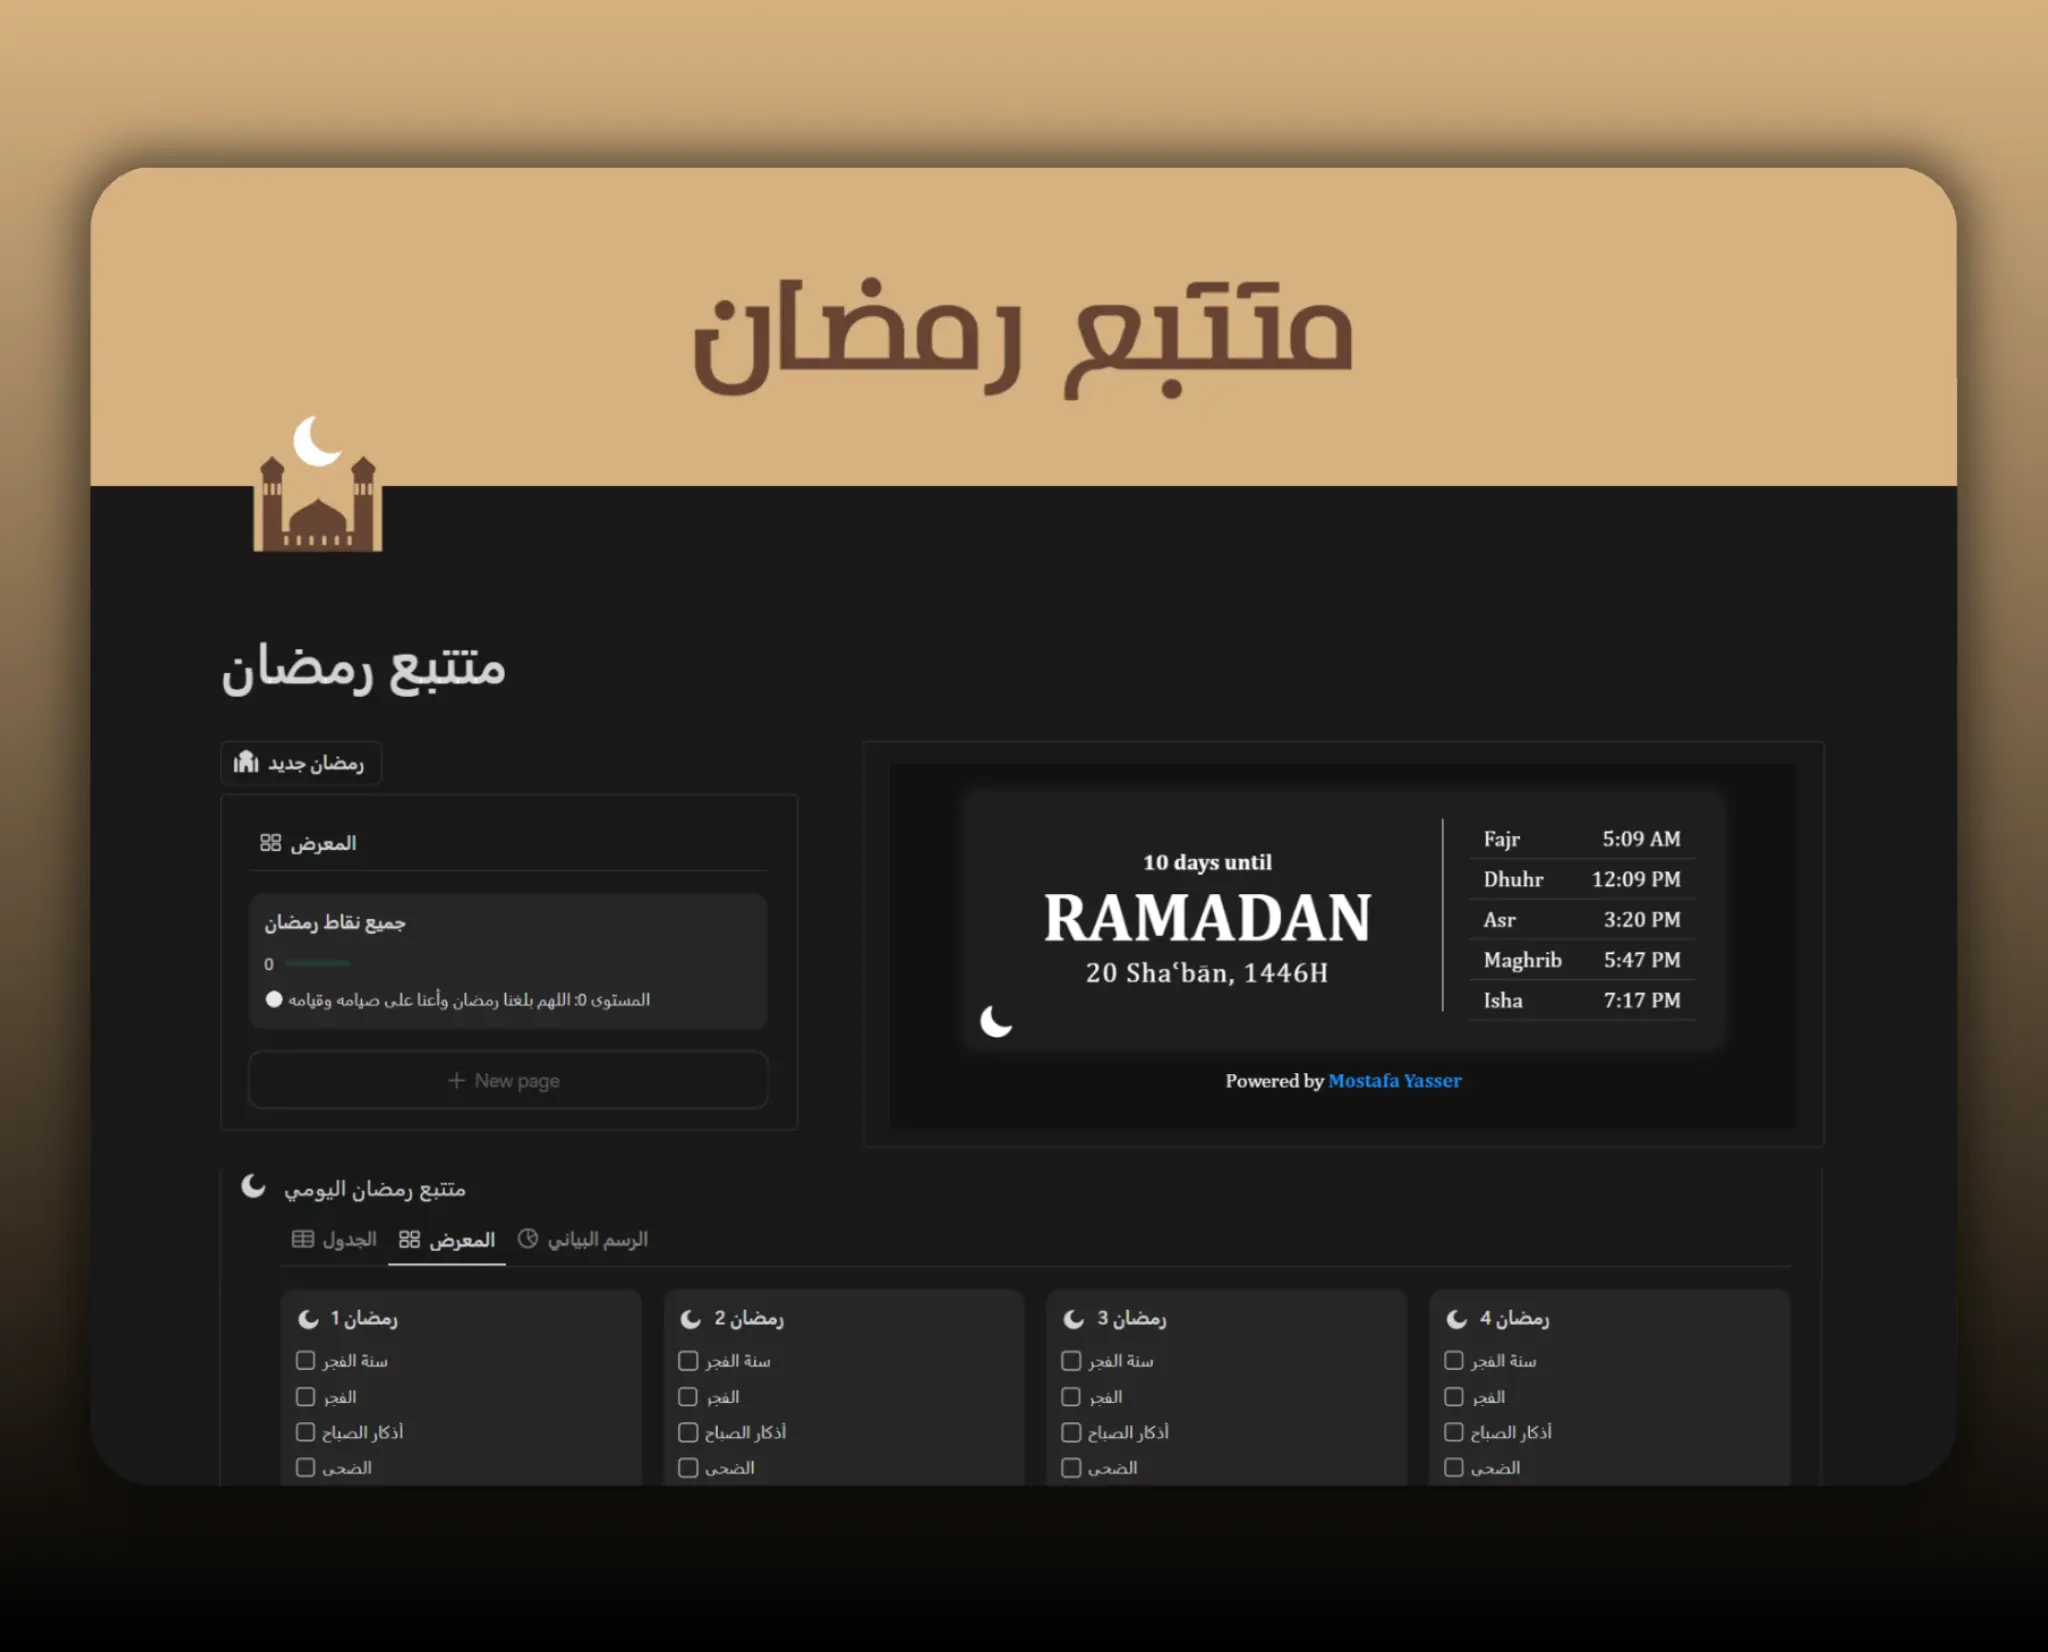This screenshot has height=1652, width=2048.
Task: Click the gallery icon beside المعرض
Action: point(271,842)
